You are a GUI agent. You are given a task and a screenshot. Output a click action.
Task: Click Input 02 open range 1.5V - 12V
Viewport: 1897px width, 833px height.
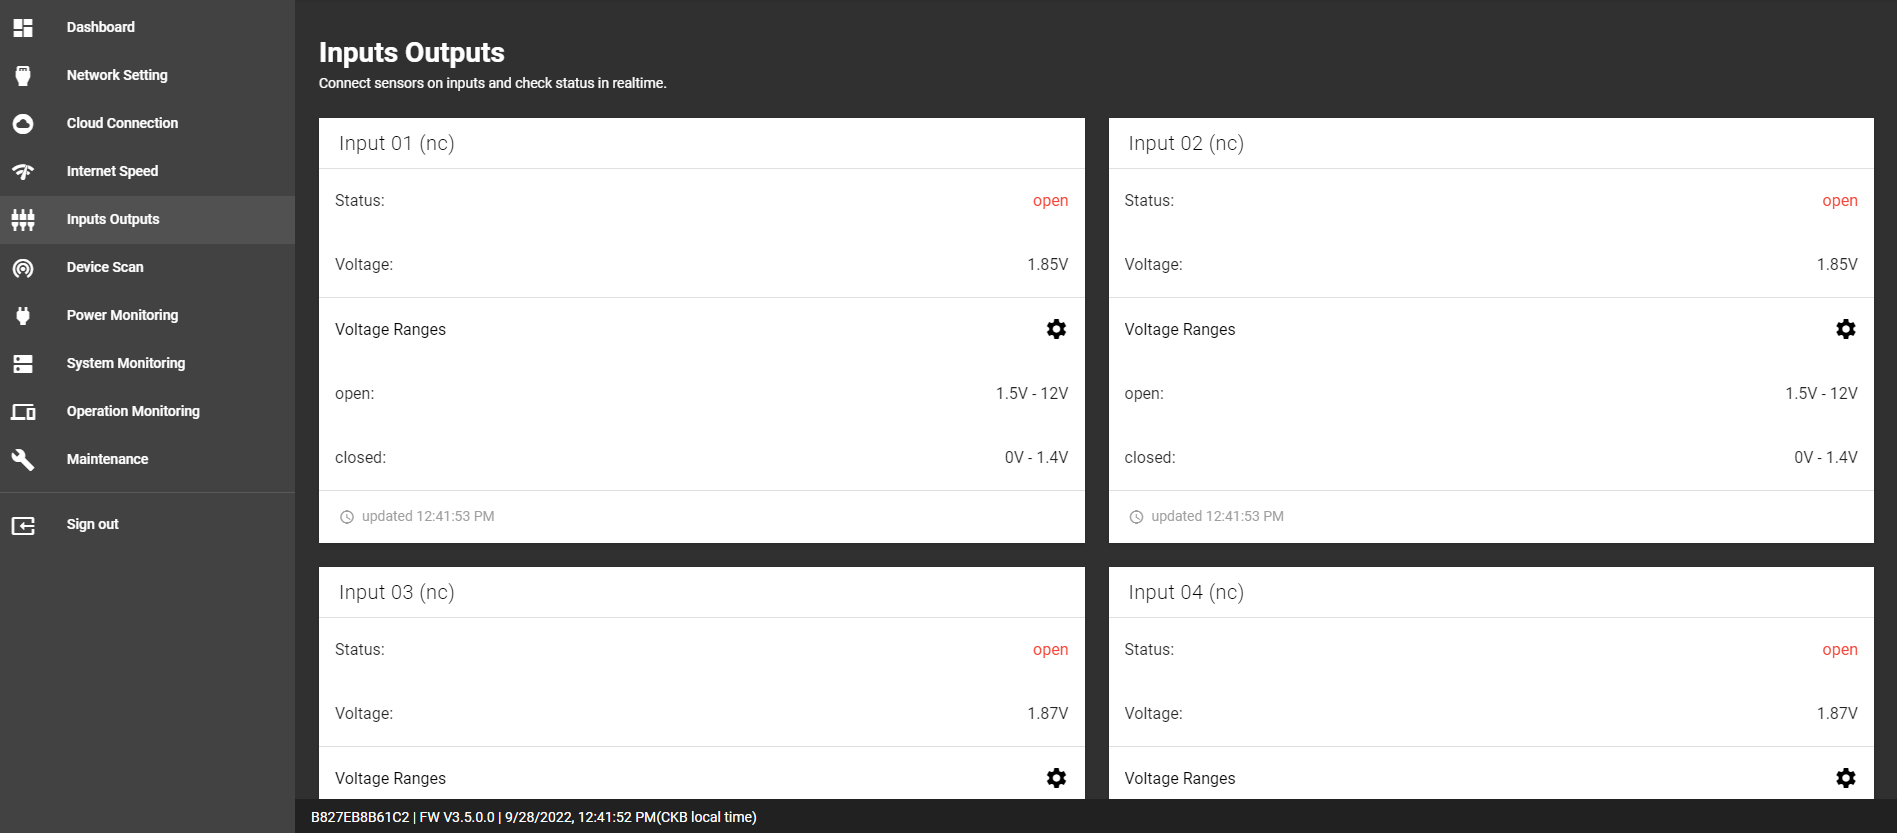point(1821,394)
